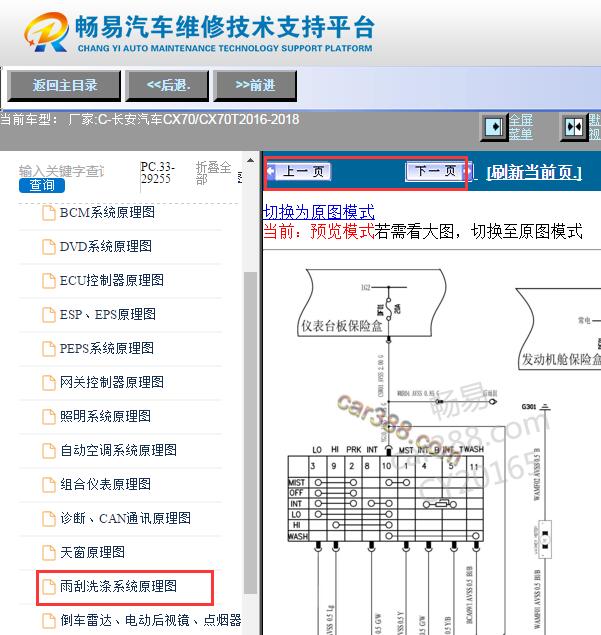Click the full-screen menu icon
The height and width of the screenshot is (635, 601).
(x=494, y=127)
